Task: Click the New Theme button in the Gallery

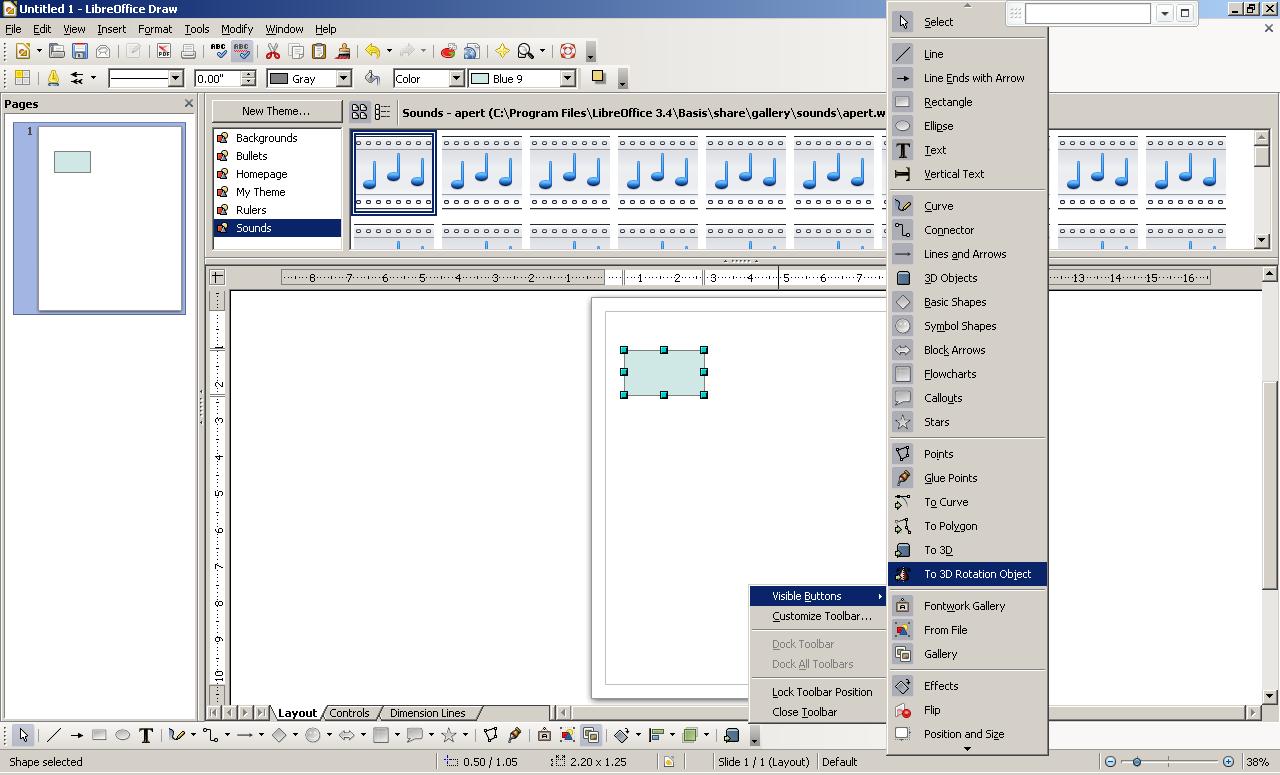Action: 277,110
